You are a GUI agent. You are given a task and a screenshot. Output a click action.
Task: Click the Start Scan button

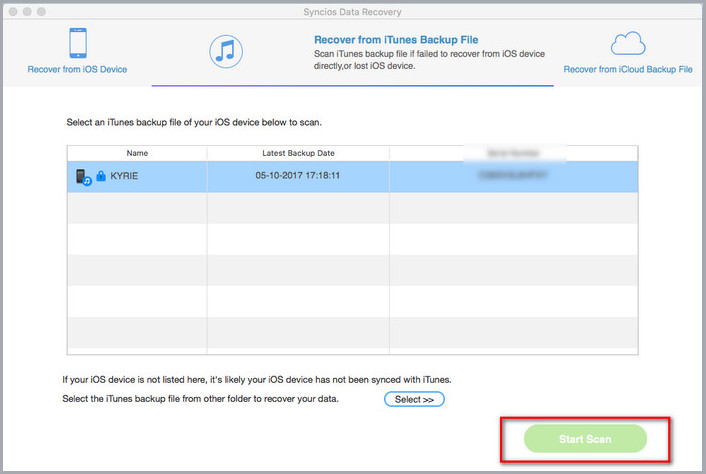[585, 439]
